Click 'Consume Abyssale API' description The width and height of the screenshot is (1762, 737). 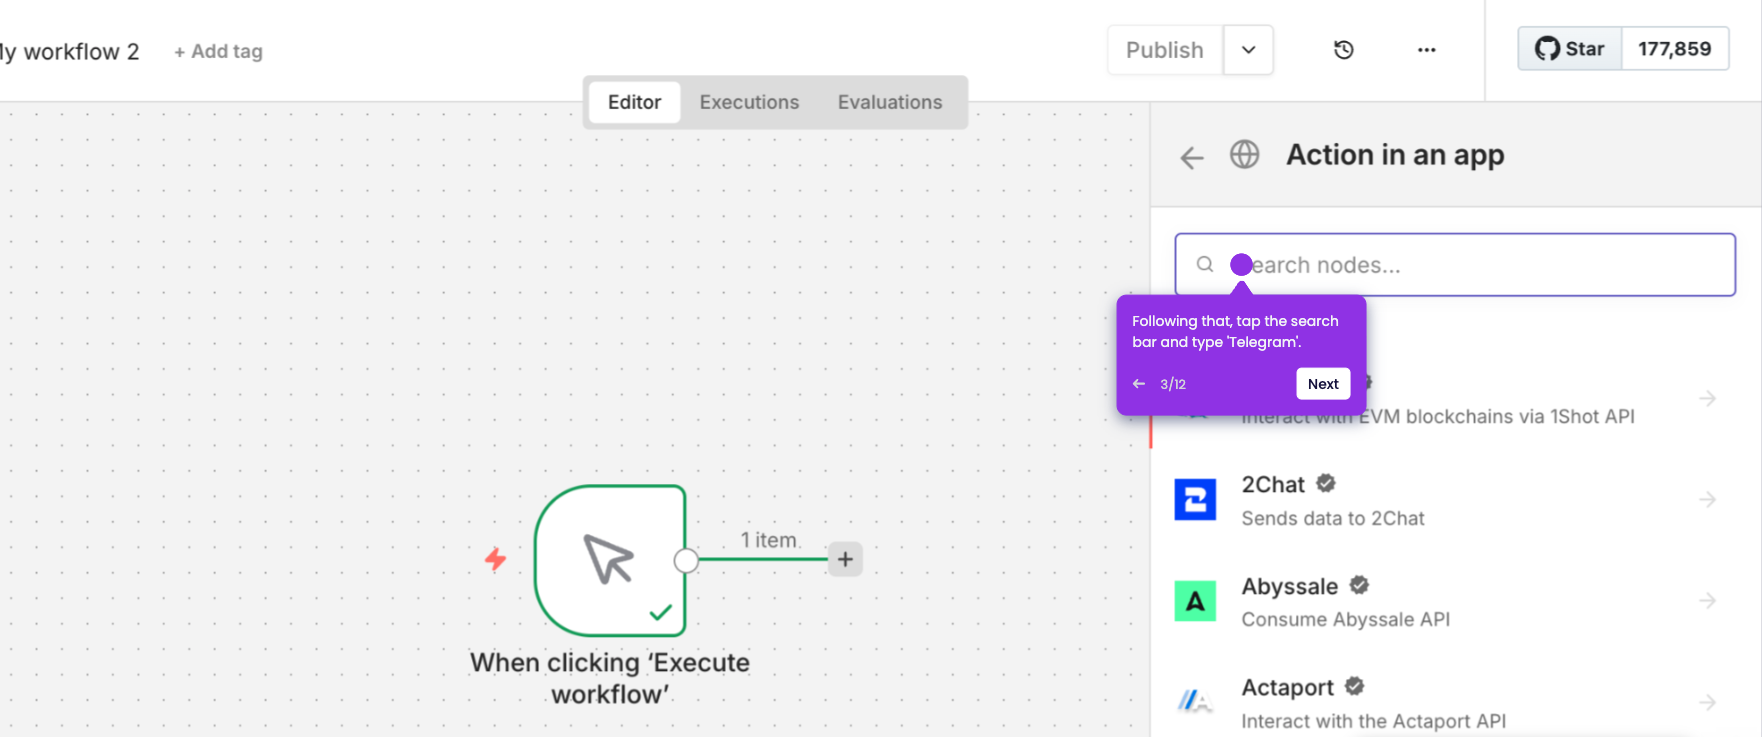[1346, 619]
